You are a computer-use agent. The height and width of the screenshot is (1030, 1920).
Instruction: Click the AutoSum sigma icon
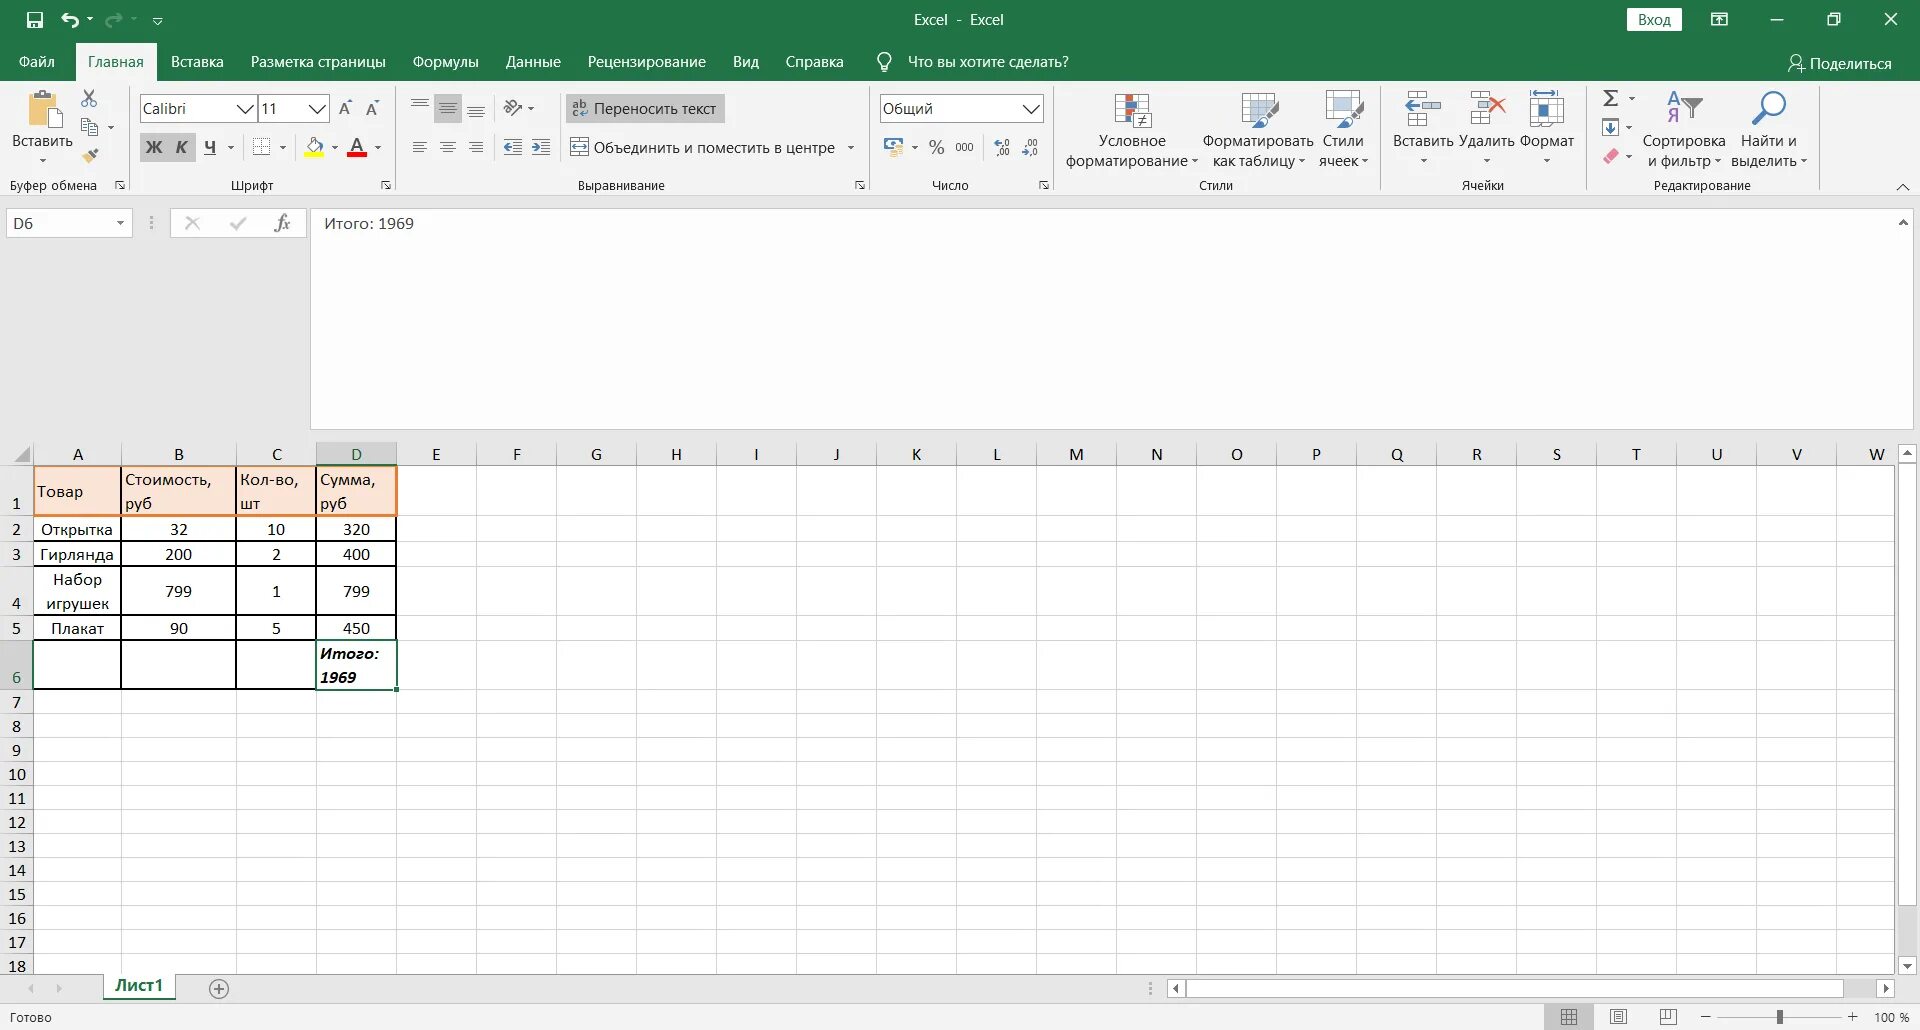click(1610, 98)
